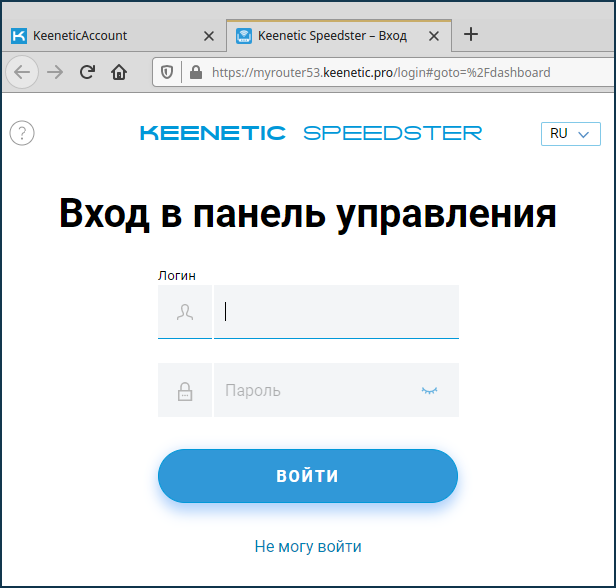616x588 pixels.
Task: Click the KeeneticAccount tab favicon
Action: 19,36
